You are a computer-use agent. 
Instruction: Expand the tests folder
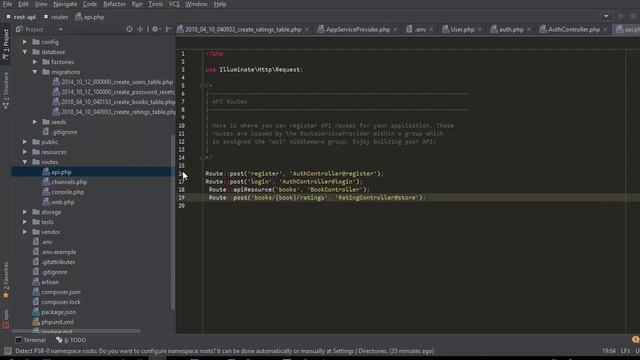[25, 222]
